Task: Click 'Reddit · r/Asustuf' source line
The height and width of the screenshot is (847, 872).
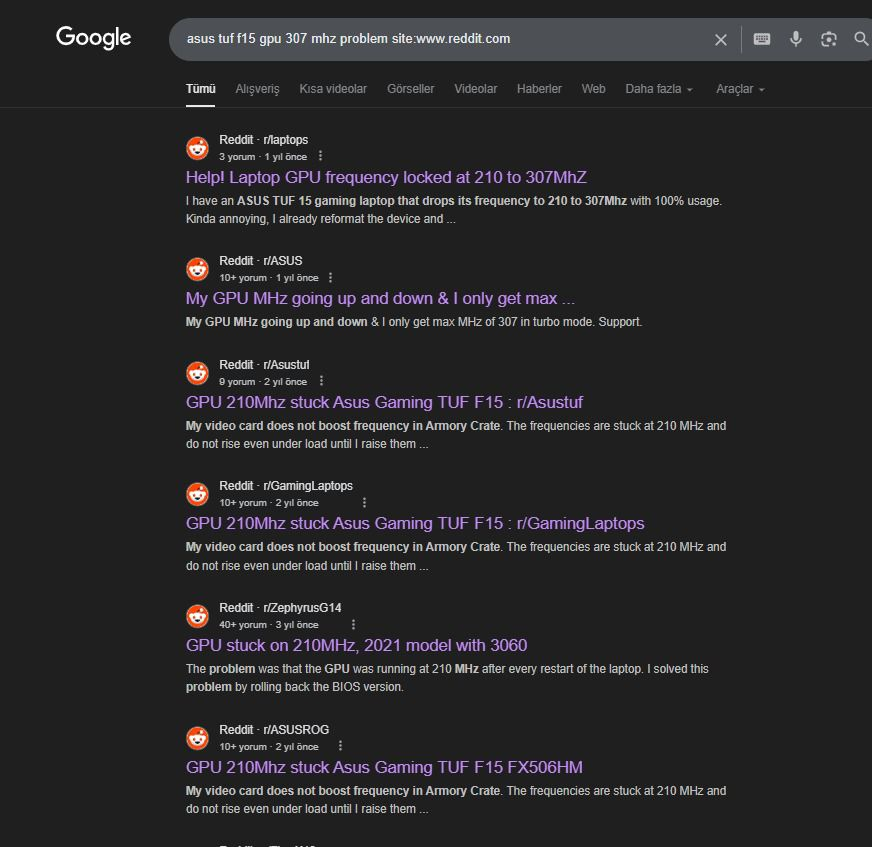Action: click(x=264, y=365)
